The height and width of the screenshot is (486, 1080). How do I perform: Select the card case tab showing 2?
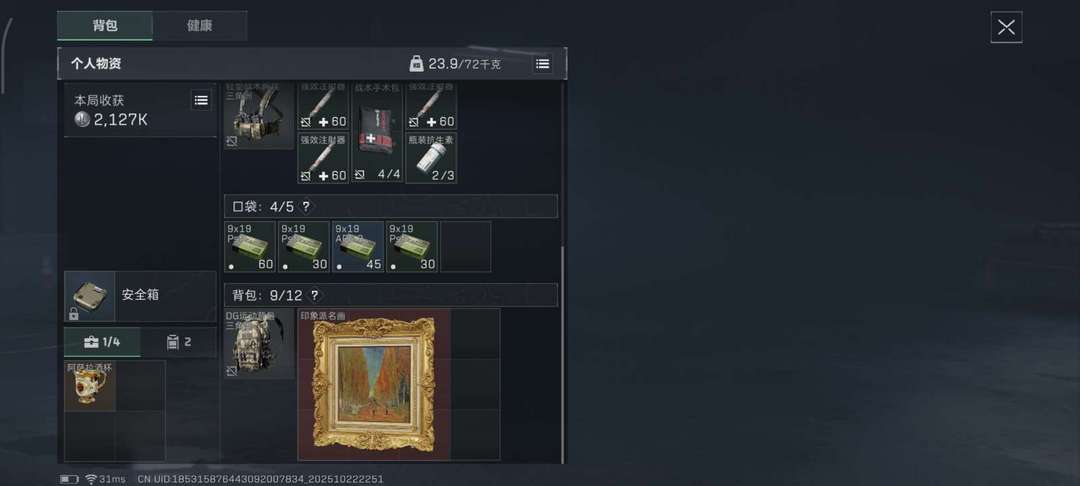click(179, 342)
